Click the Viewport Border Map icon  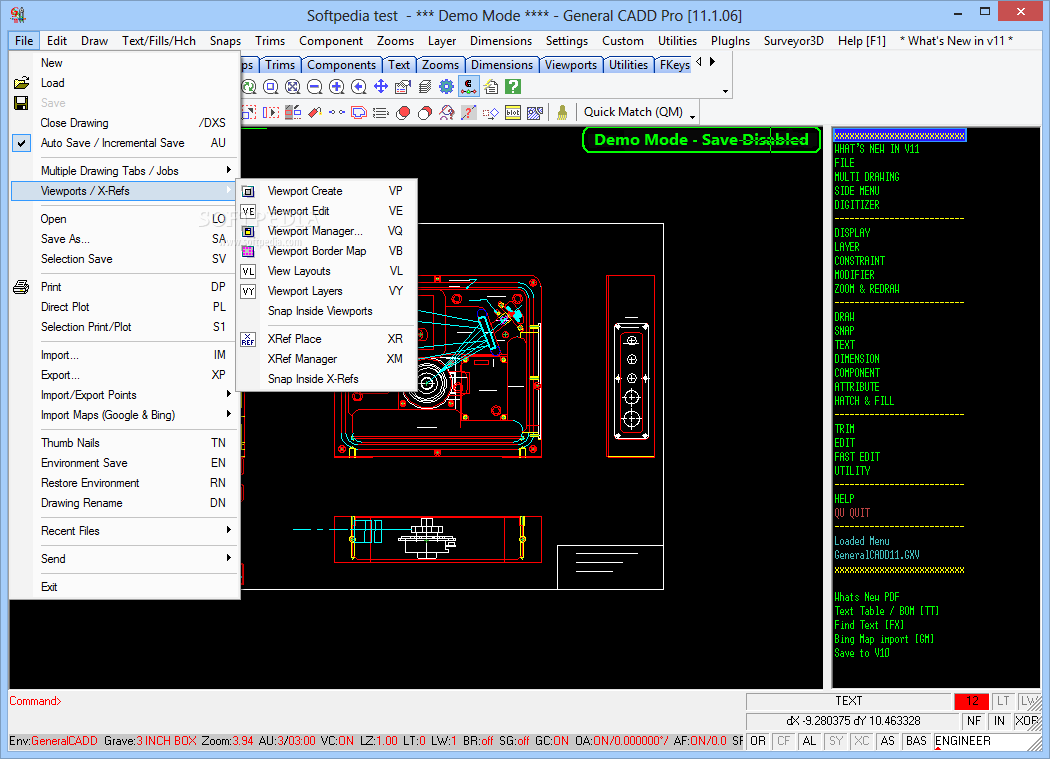(x=248, y=251)
